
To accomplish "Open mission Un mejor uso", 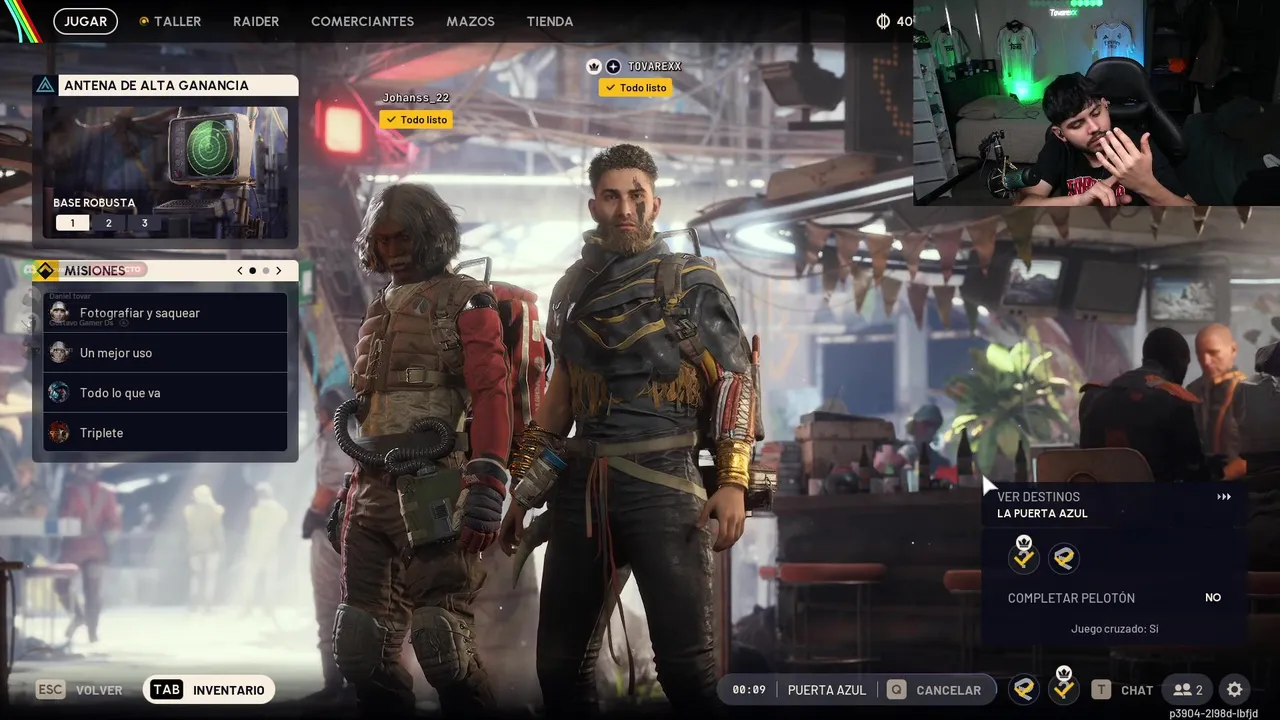I will coord(165,353).
